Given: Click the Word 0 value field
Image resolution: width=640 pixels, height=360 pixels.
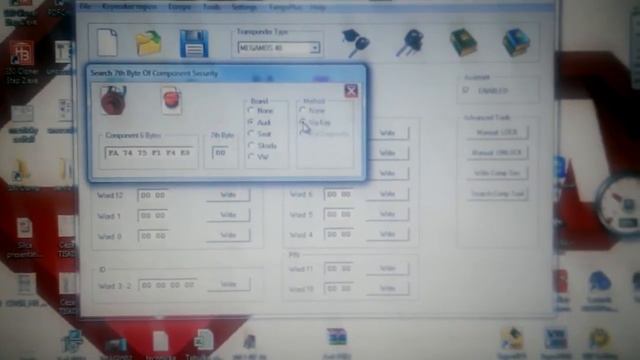Looking at the screenshot, I should [153, 236].
